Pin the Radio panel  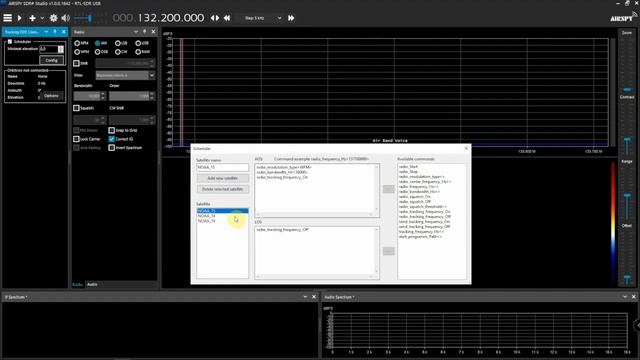(x=144, y=32)
